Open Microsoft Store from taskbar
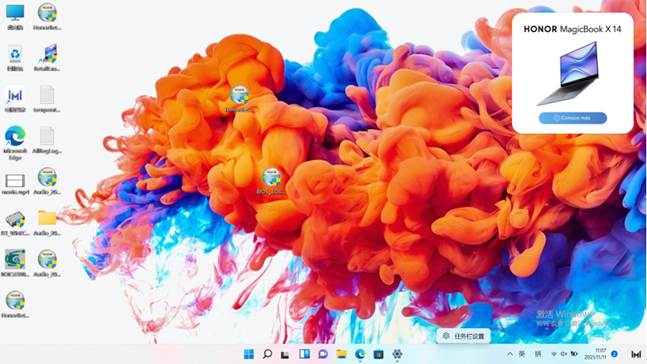Viewport: 647px width, 364px height. click(x=378, y=354)
